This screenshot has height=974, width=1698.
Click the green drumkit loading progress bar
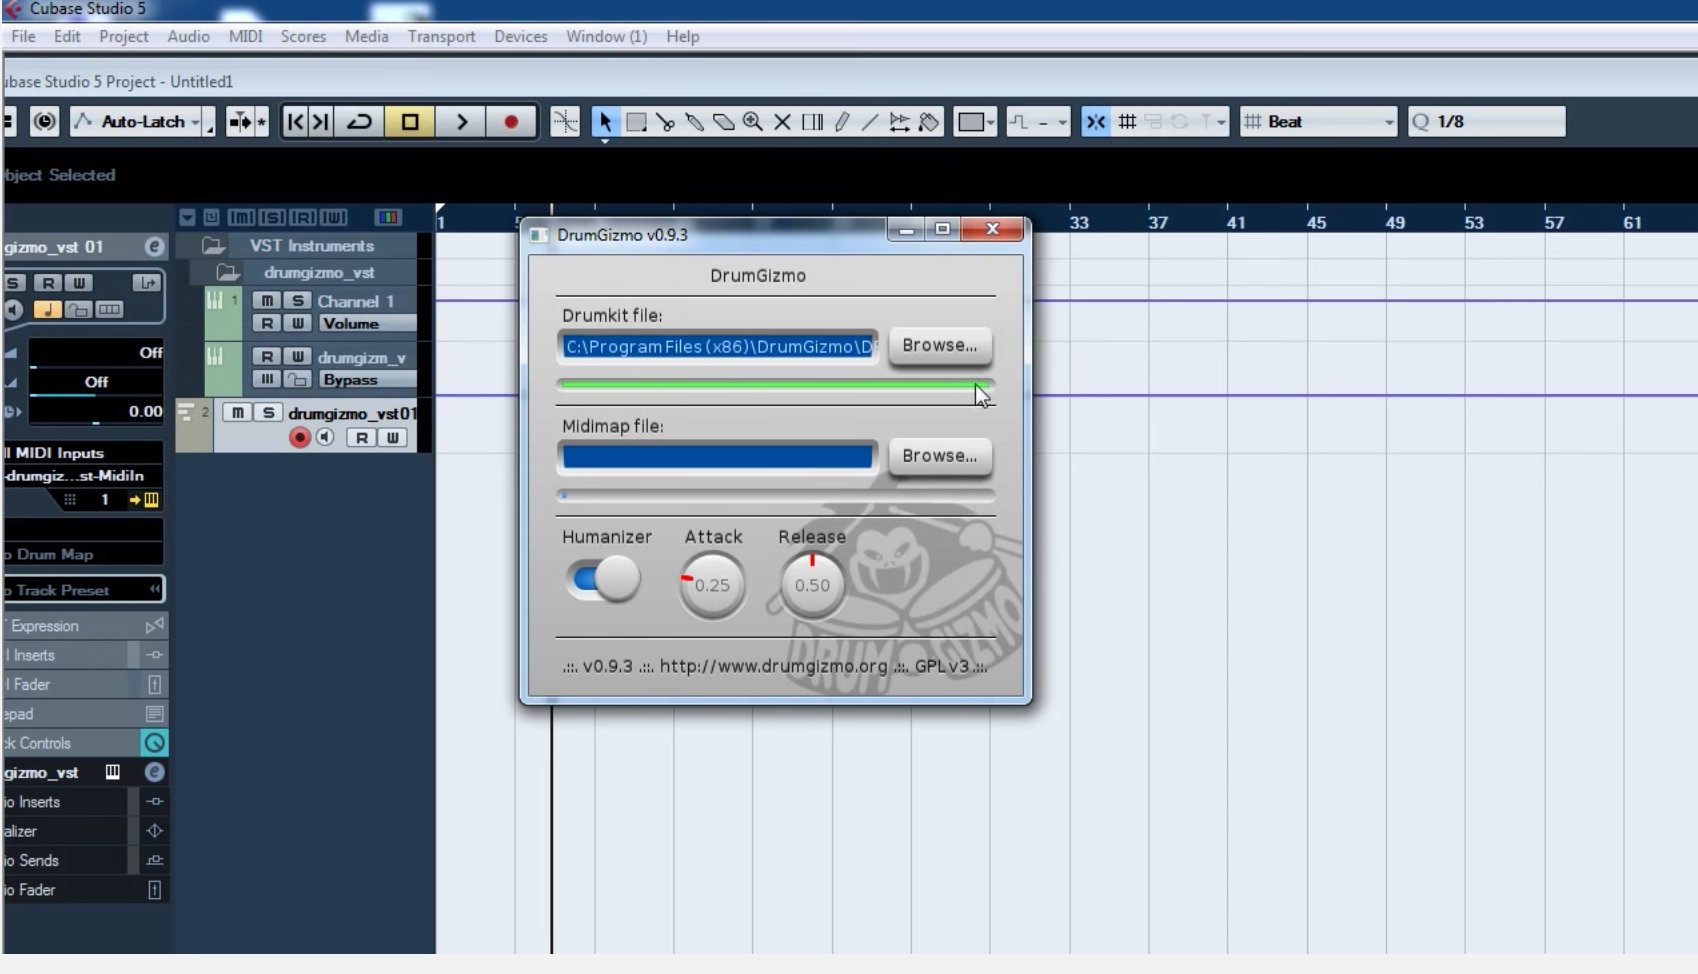[775, 384]
